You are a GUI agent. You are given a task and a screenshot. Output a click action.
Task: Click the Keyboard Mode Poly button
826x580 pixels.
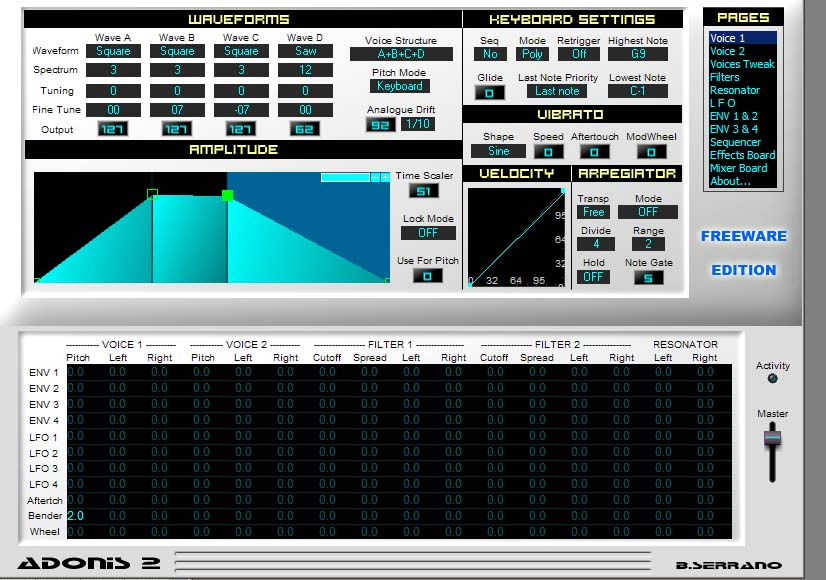pos(533,54)
